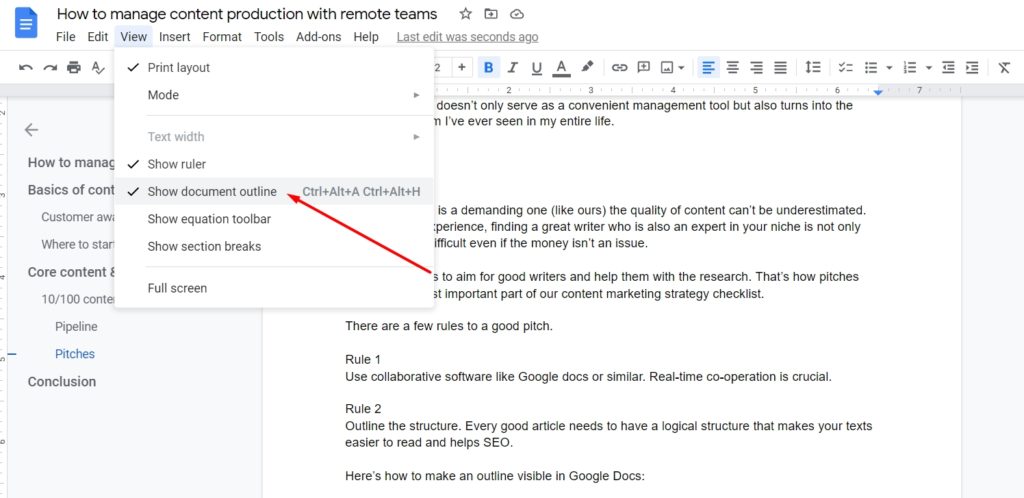
Task: Go to 'Customer awa' outline item
Action: (78, 217)
